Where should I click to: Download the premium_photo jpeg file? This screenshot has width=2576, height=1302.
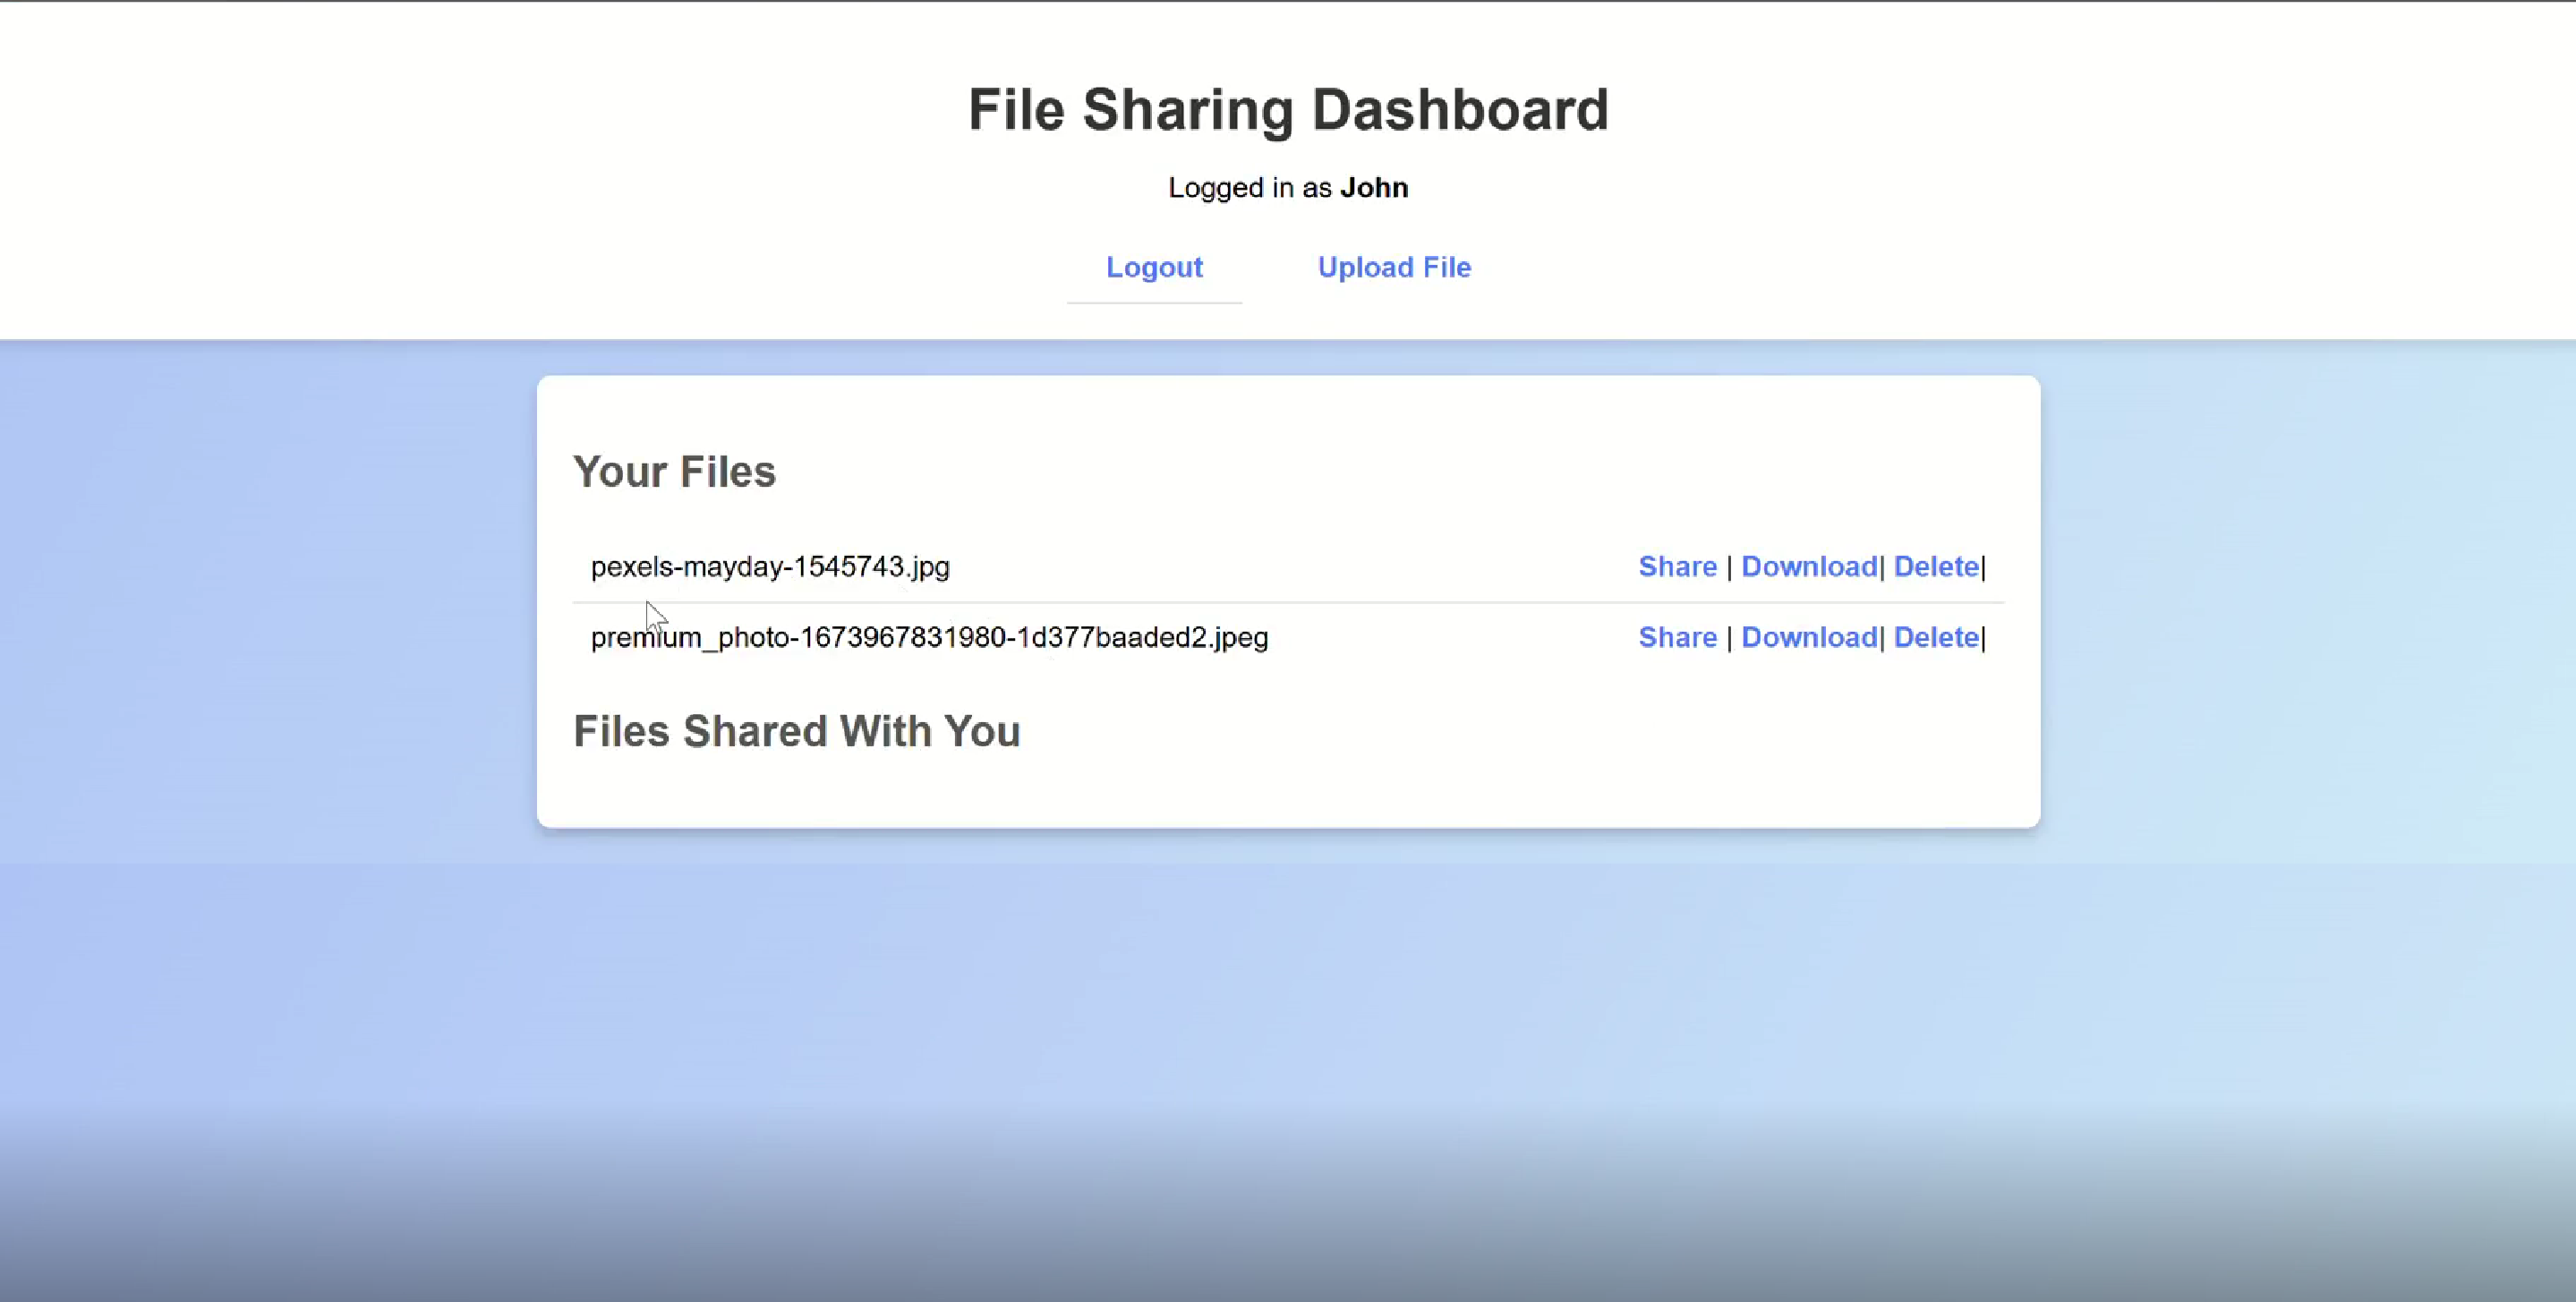(x=1809, y=637)
